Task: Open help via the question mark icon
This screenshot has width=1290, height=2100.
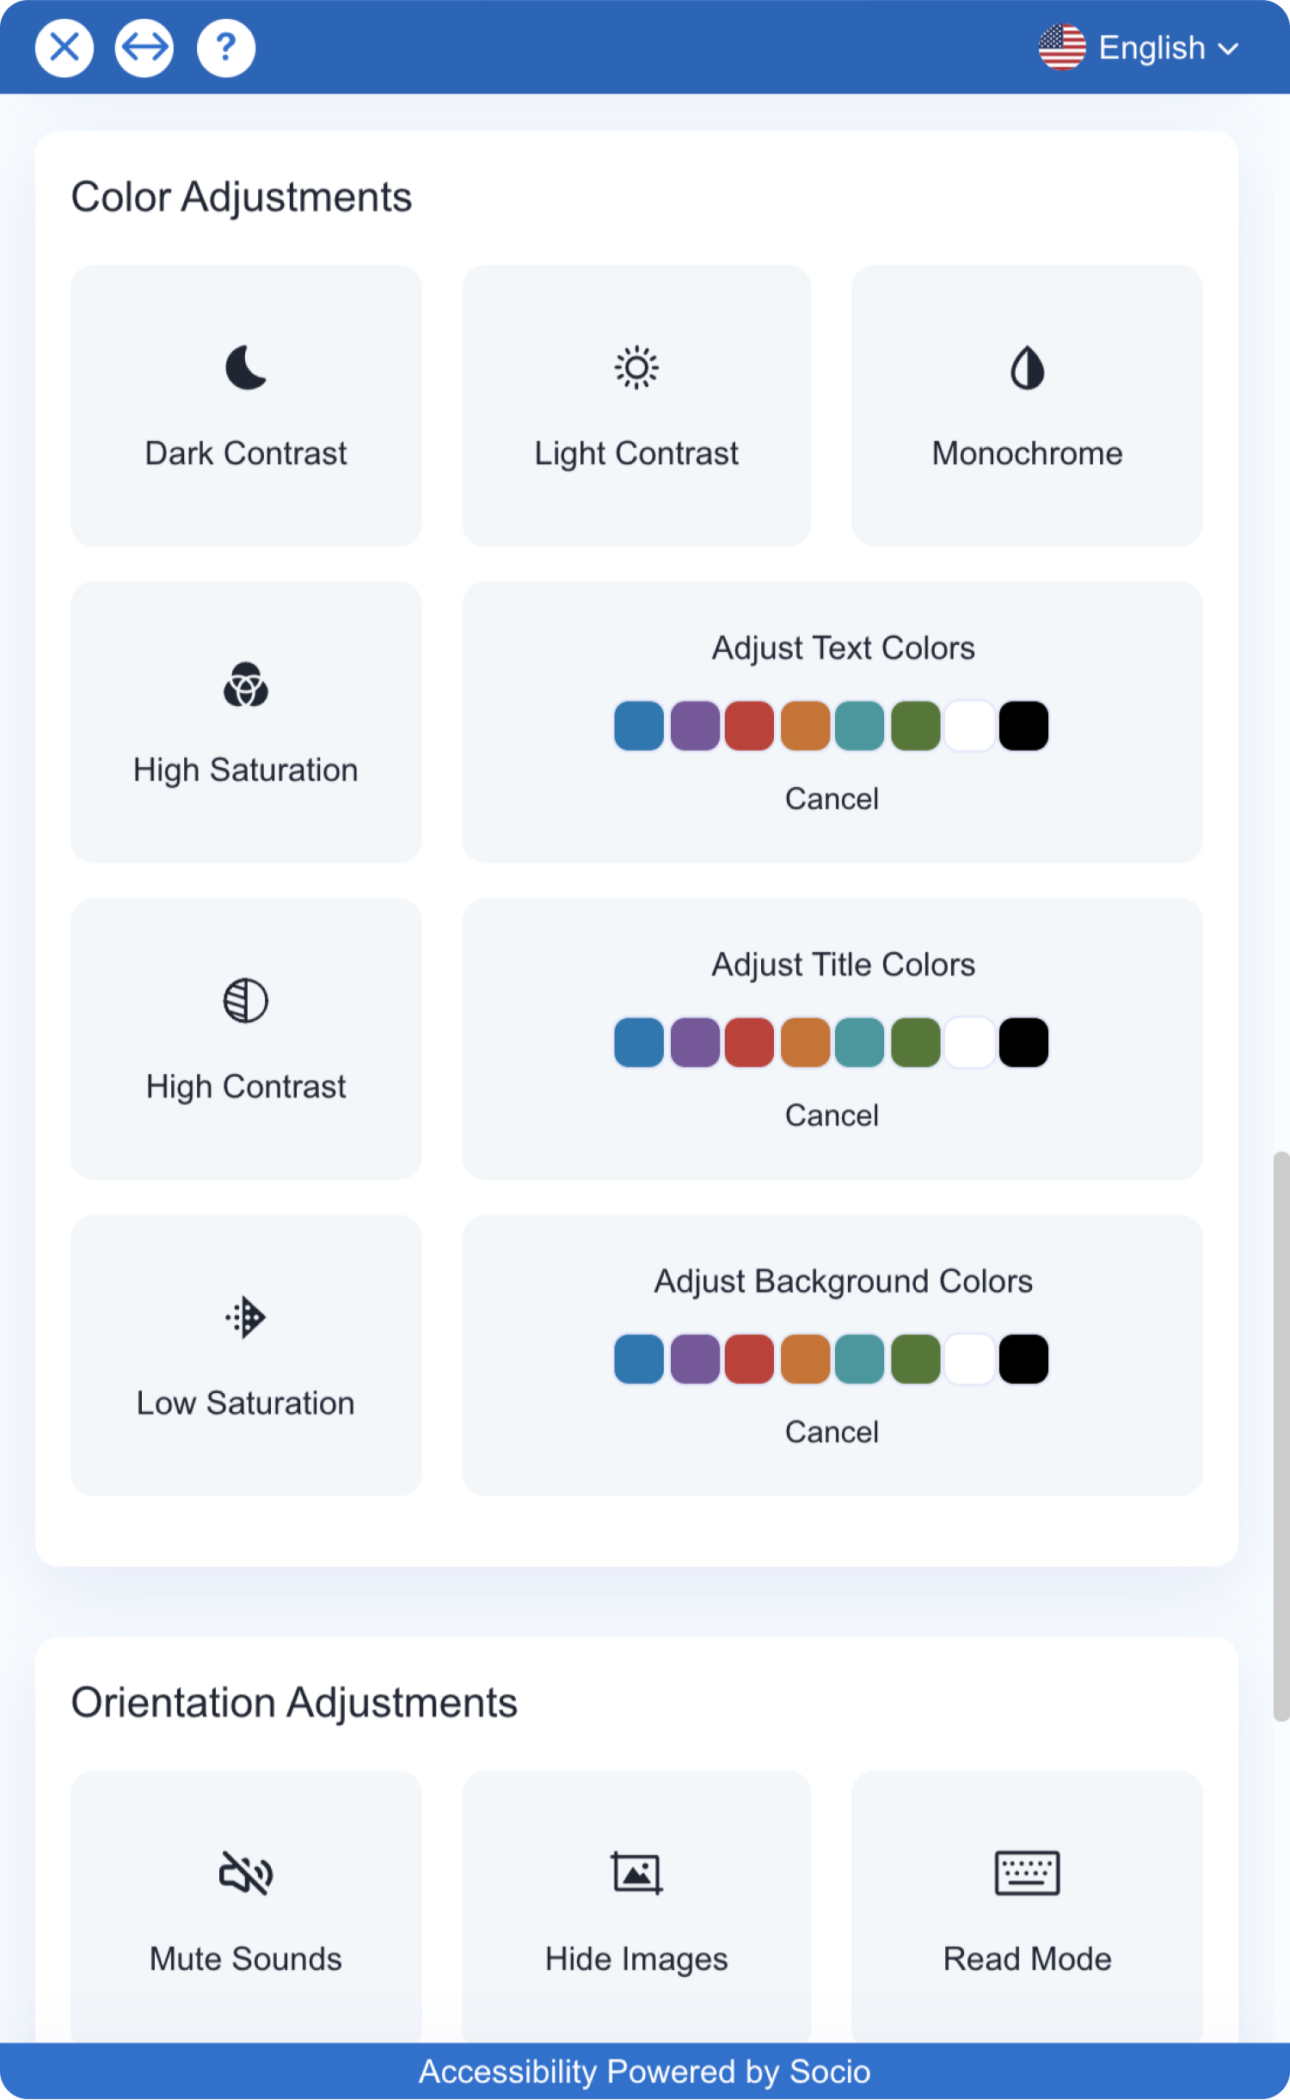Action: pyautogui.click(x=226, y=47)
